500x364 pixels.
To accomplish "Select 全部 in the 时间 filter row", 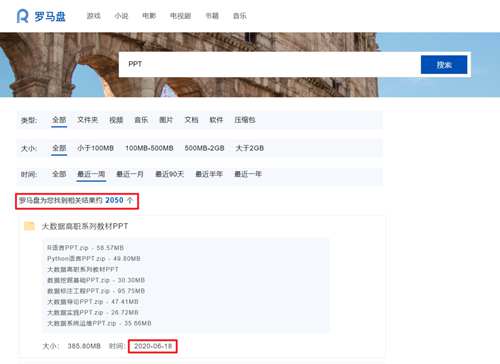I will pyautogui.click(x=59, y=174).
